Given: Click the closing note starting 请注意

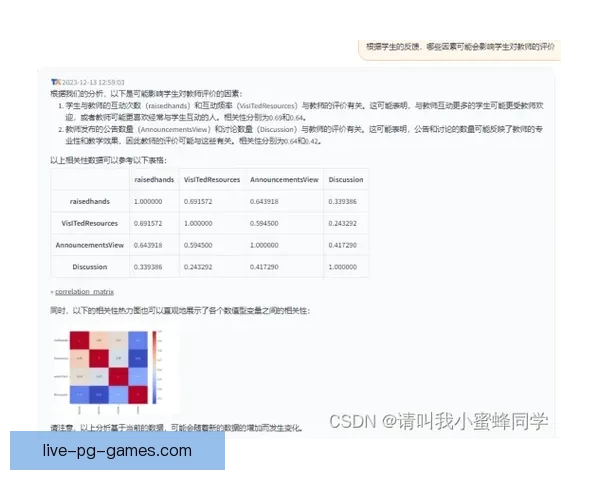Looking at the screenshot, I should [x=176, y=428].
